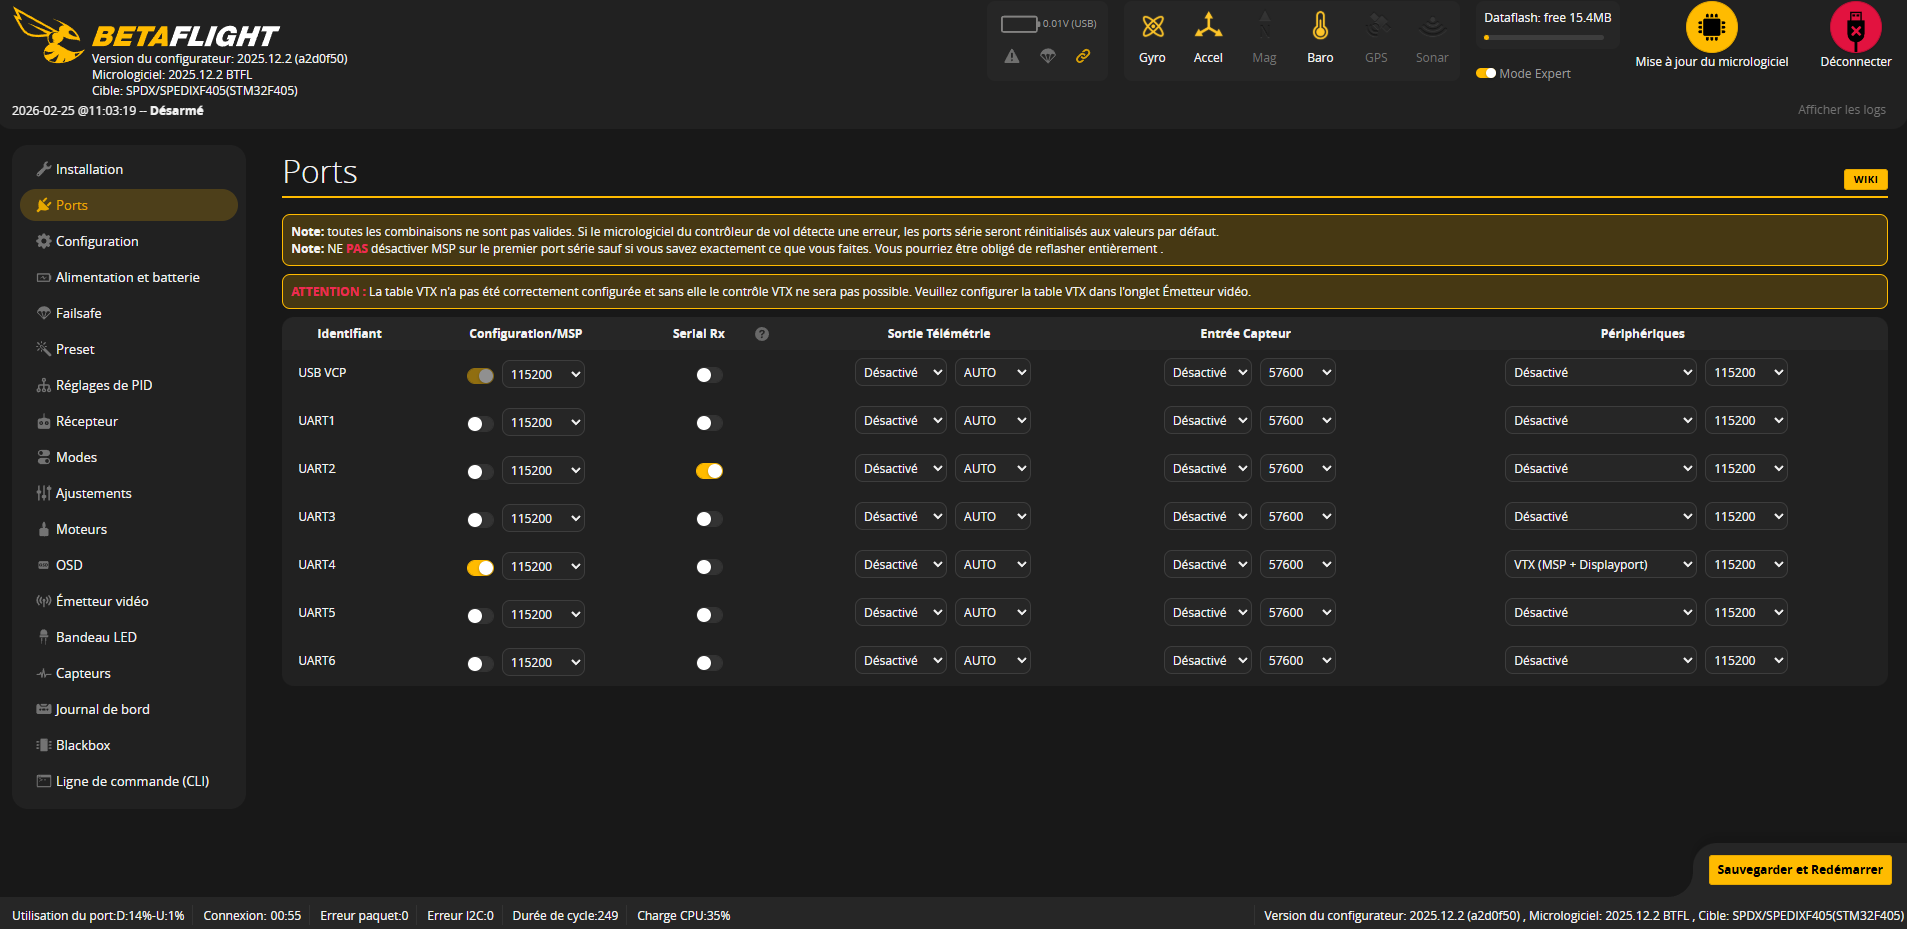Toggle MSP configuration for UART4

click(480, 568)
